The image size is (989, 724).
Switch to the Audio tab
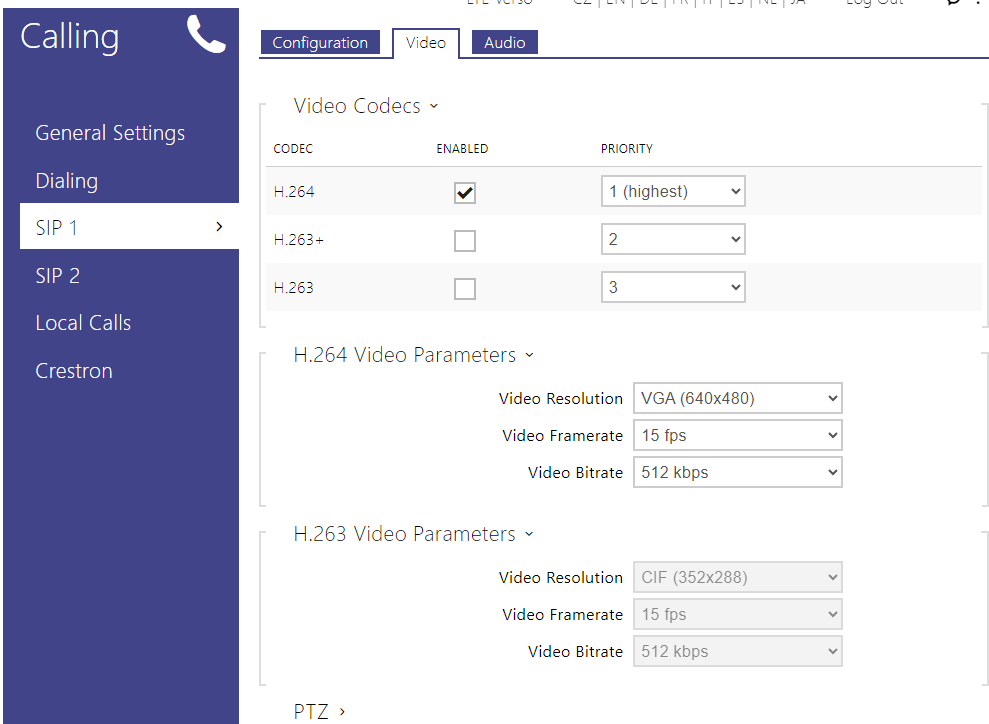click(504, 42)
